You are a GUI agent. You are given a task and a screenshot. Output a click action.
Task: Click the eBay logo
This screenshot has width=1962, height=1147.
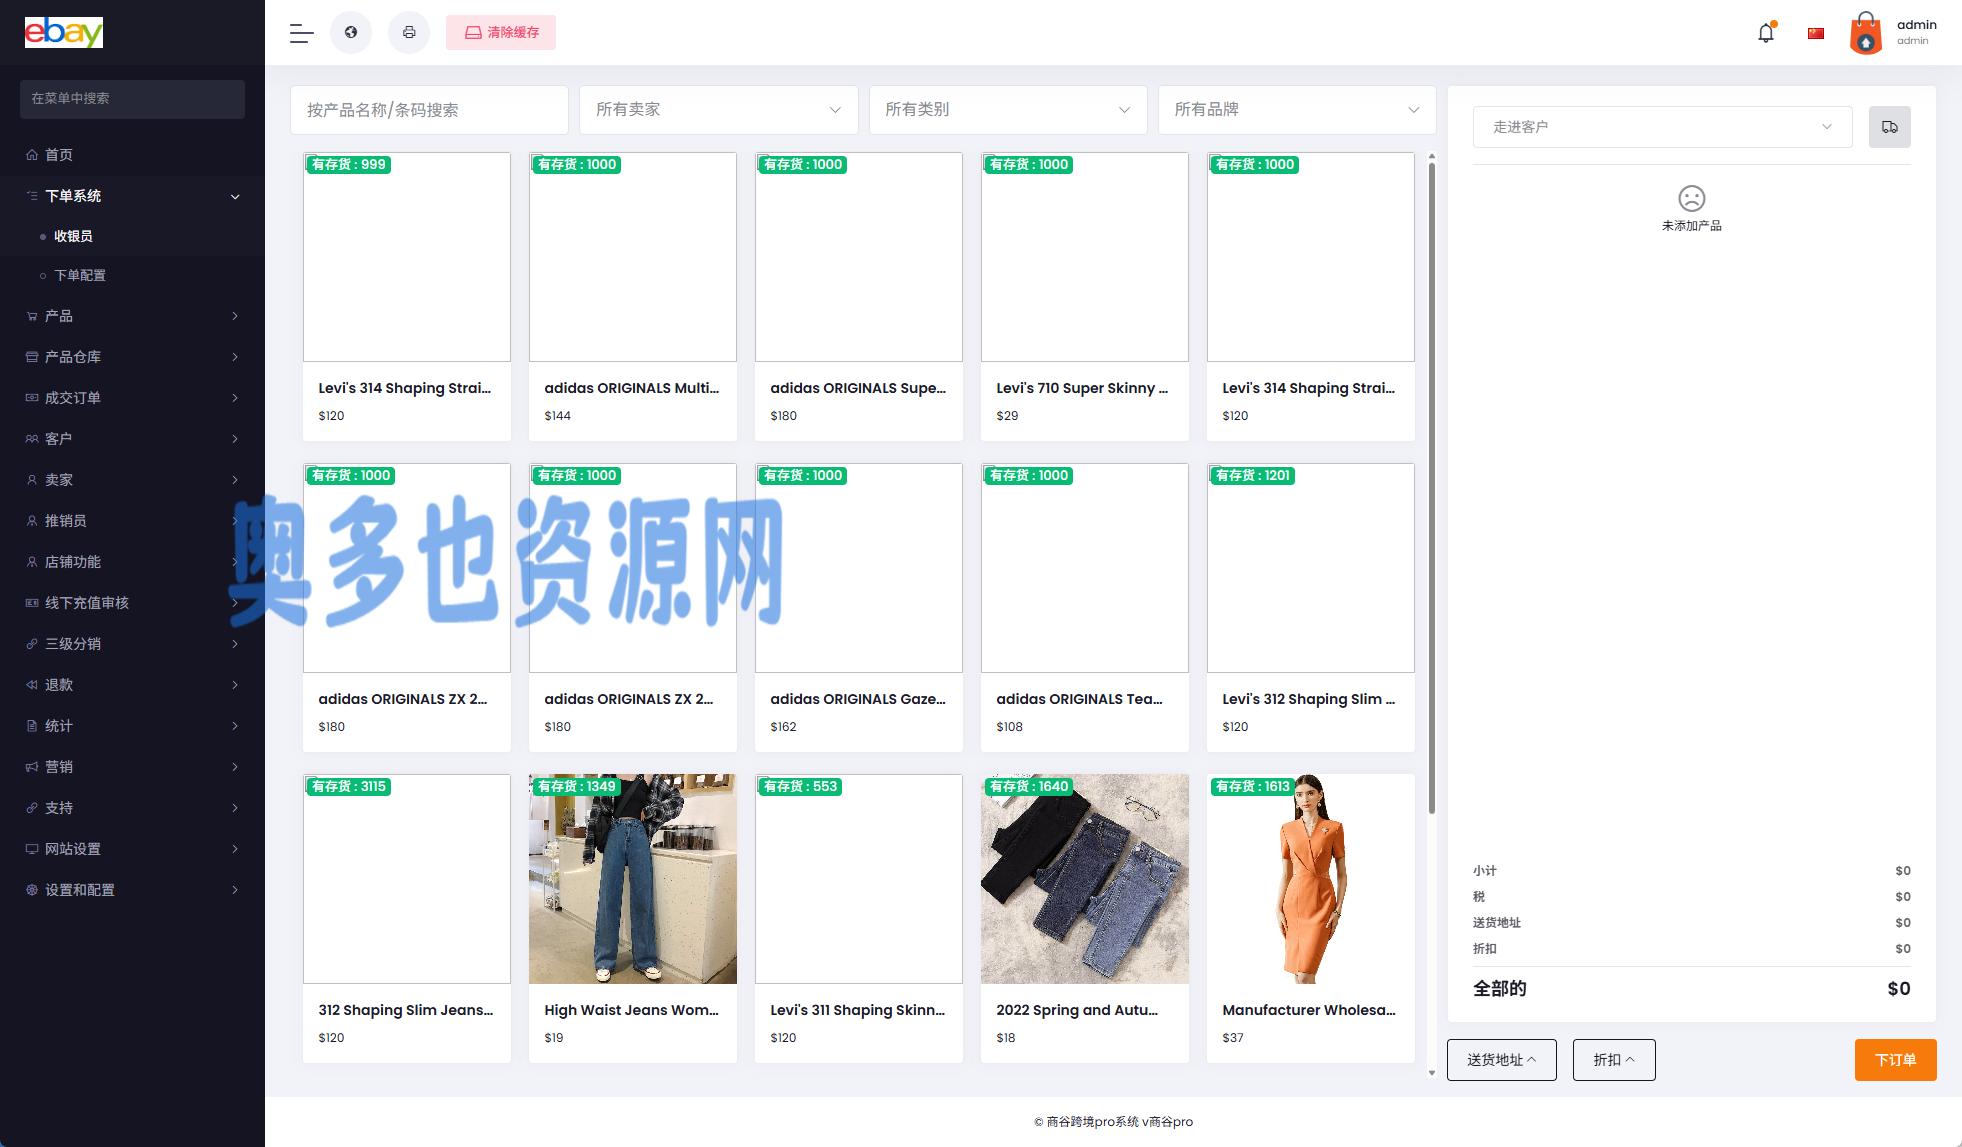tap(64, 32)
